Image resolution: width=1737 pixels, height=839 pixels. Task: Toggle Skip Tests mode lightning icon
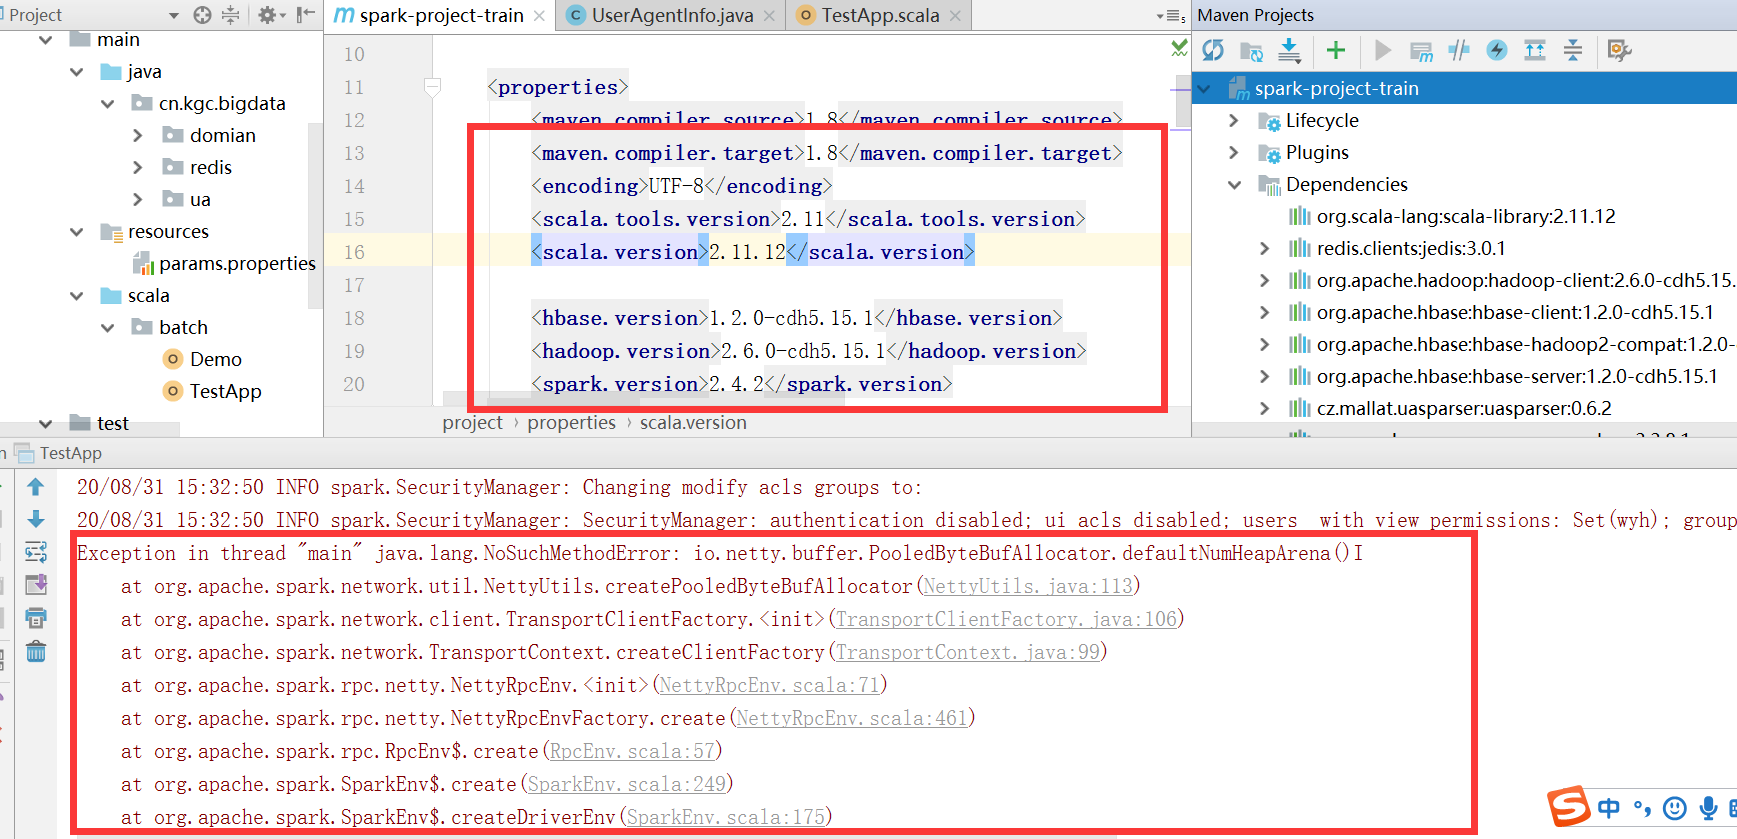click(1497, 50)
